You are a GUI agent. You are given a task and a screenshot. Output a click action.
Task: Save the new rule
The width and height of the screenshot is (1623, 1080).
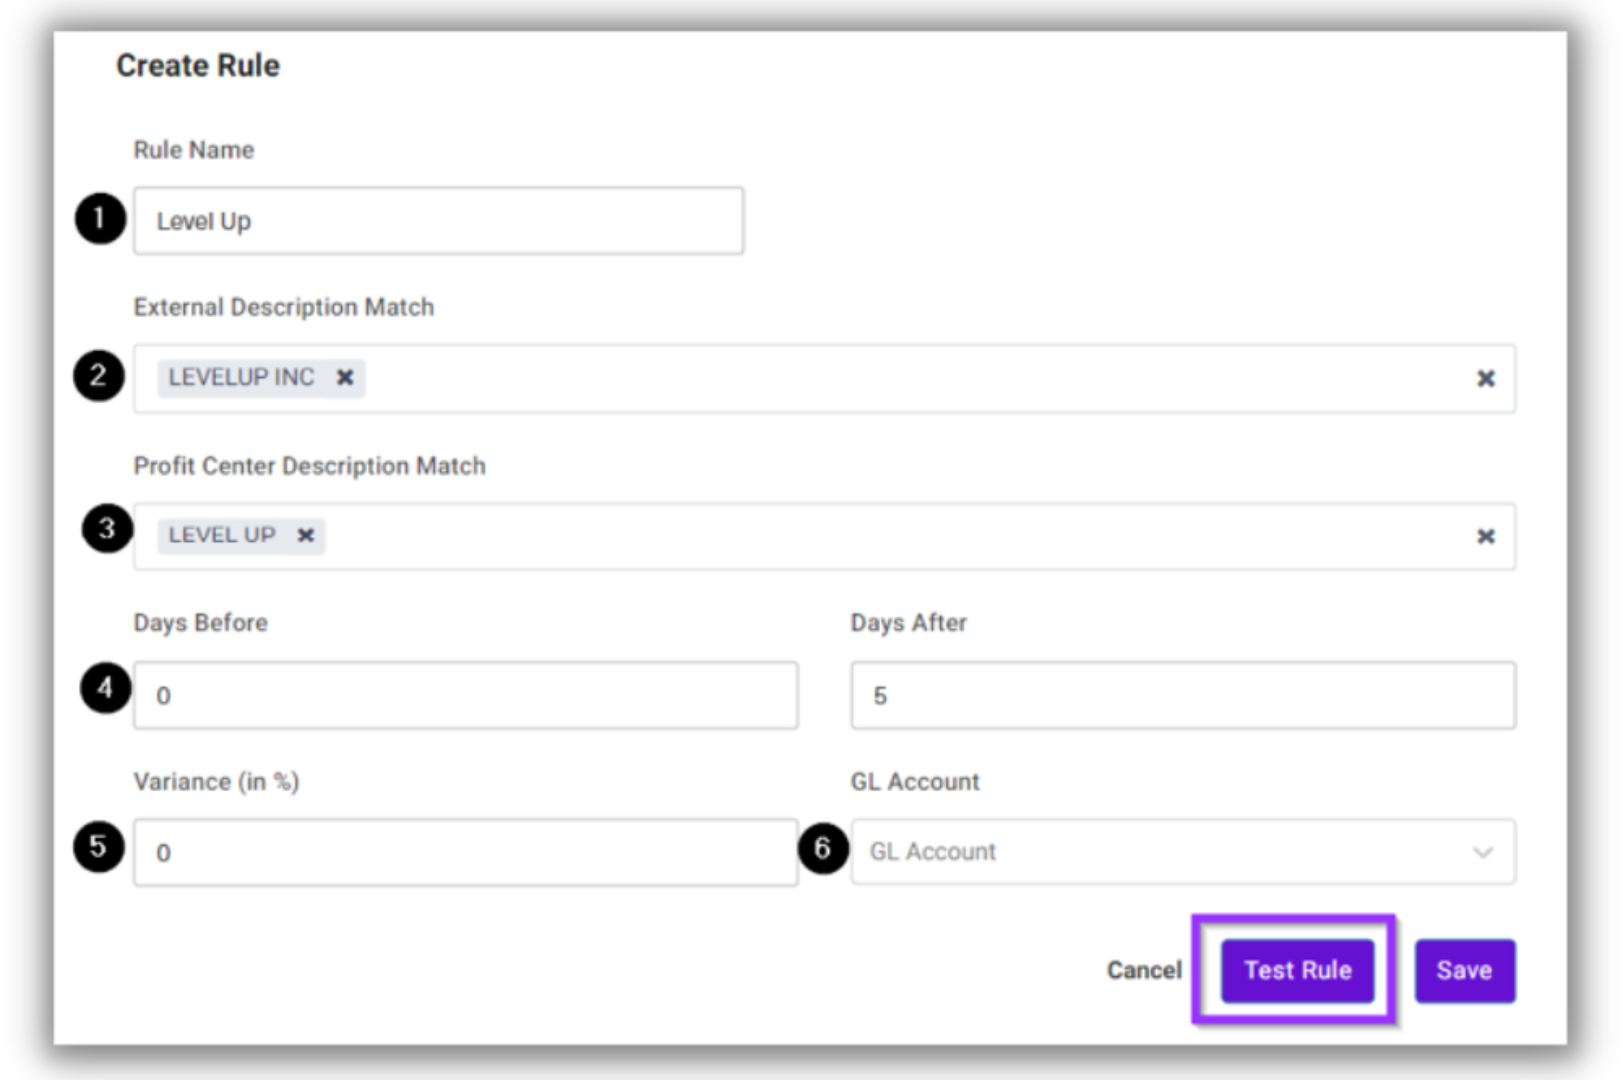point(1465,970)
